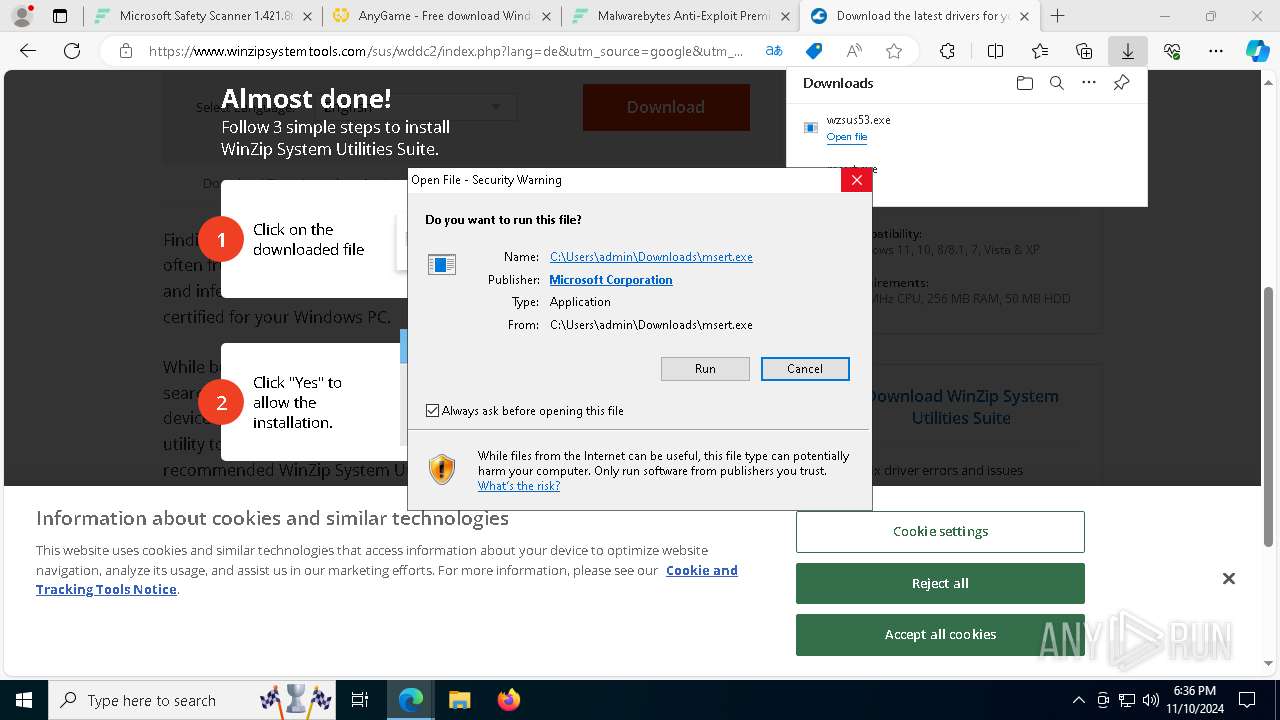Click the read aloud icon
The image size is (1280, 720).
point(854,51)
